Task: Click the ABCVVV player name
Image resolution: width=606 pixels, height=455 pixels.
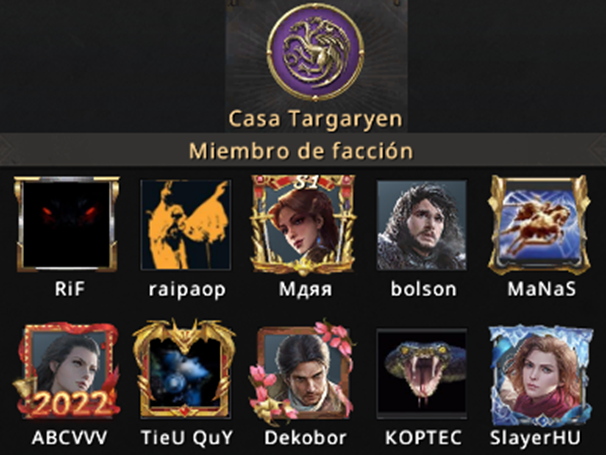Action: pyautogui.click(x=70, y=438)
